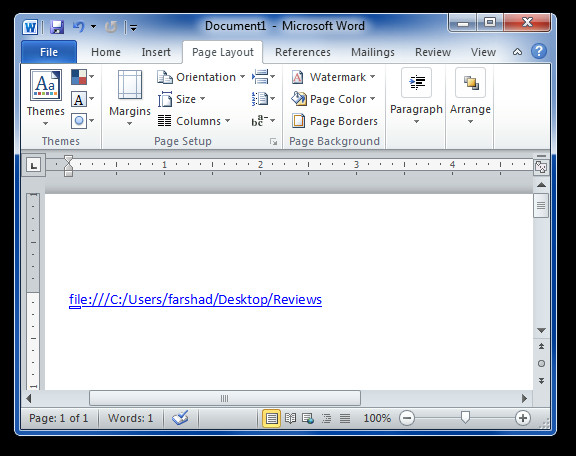
Task: Click the horizontal scrollbar right arrow
Action: (524, 398)
